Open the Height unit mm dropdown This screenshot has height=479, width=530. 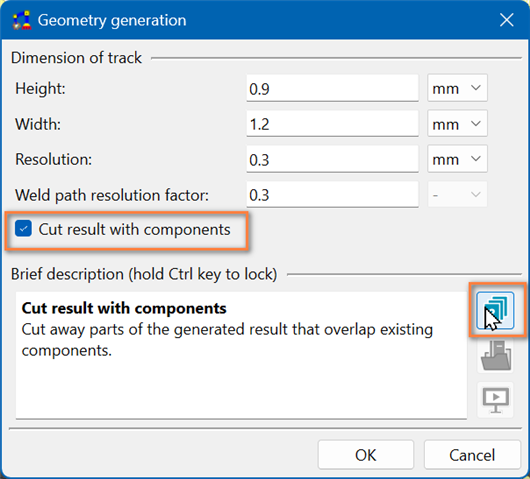(457, 88)
